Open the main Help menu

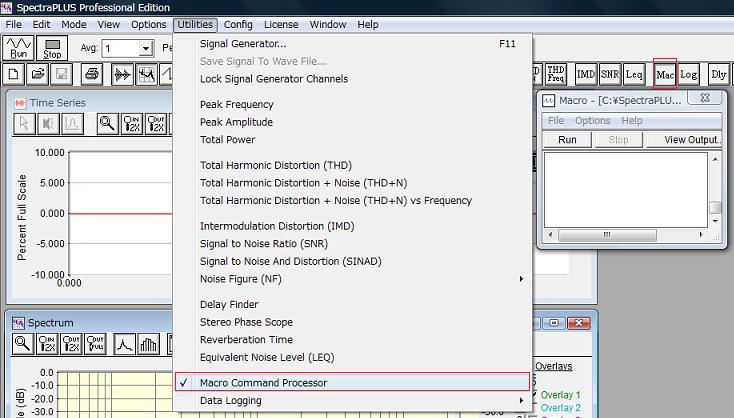(x=368, y=24)
